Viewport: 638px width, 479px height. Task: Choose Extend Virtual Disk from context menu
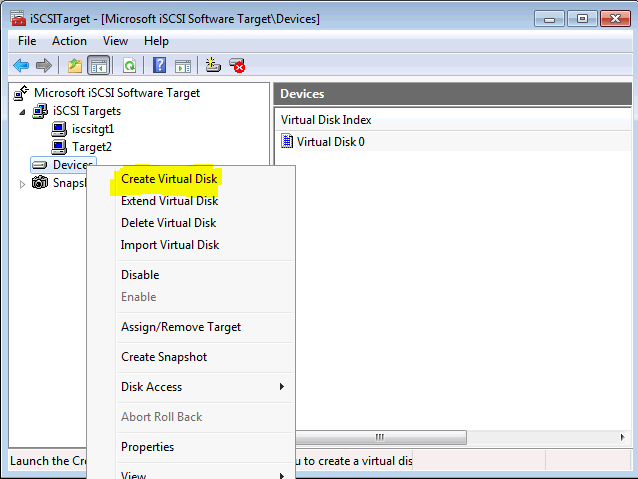point(170,201)
